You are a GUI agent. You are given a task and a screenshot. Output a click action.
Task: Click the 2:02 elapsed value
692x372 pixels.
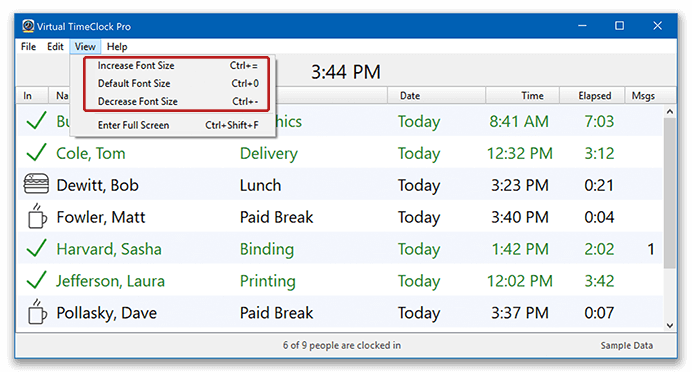(x=599, y=249)
